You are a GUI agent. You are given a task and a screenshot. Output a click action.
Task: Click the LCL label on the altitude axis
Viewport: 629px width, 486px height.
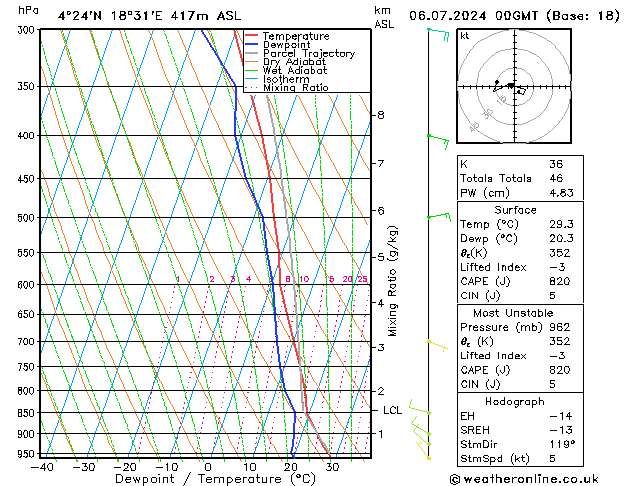[393, 410]
